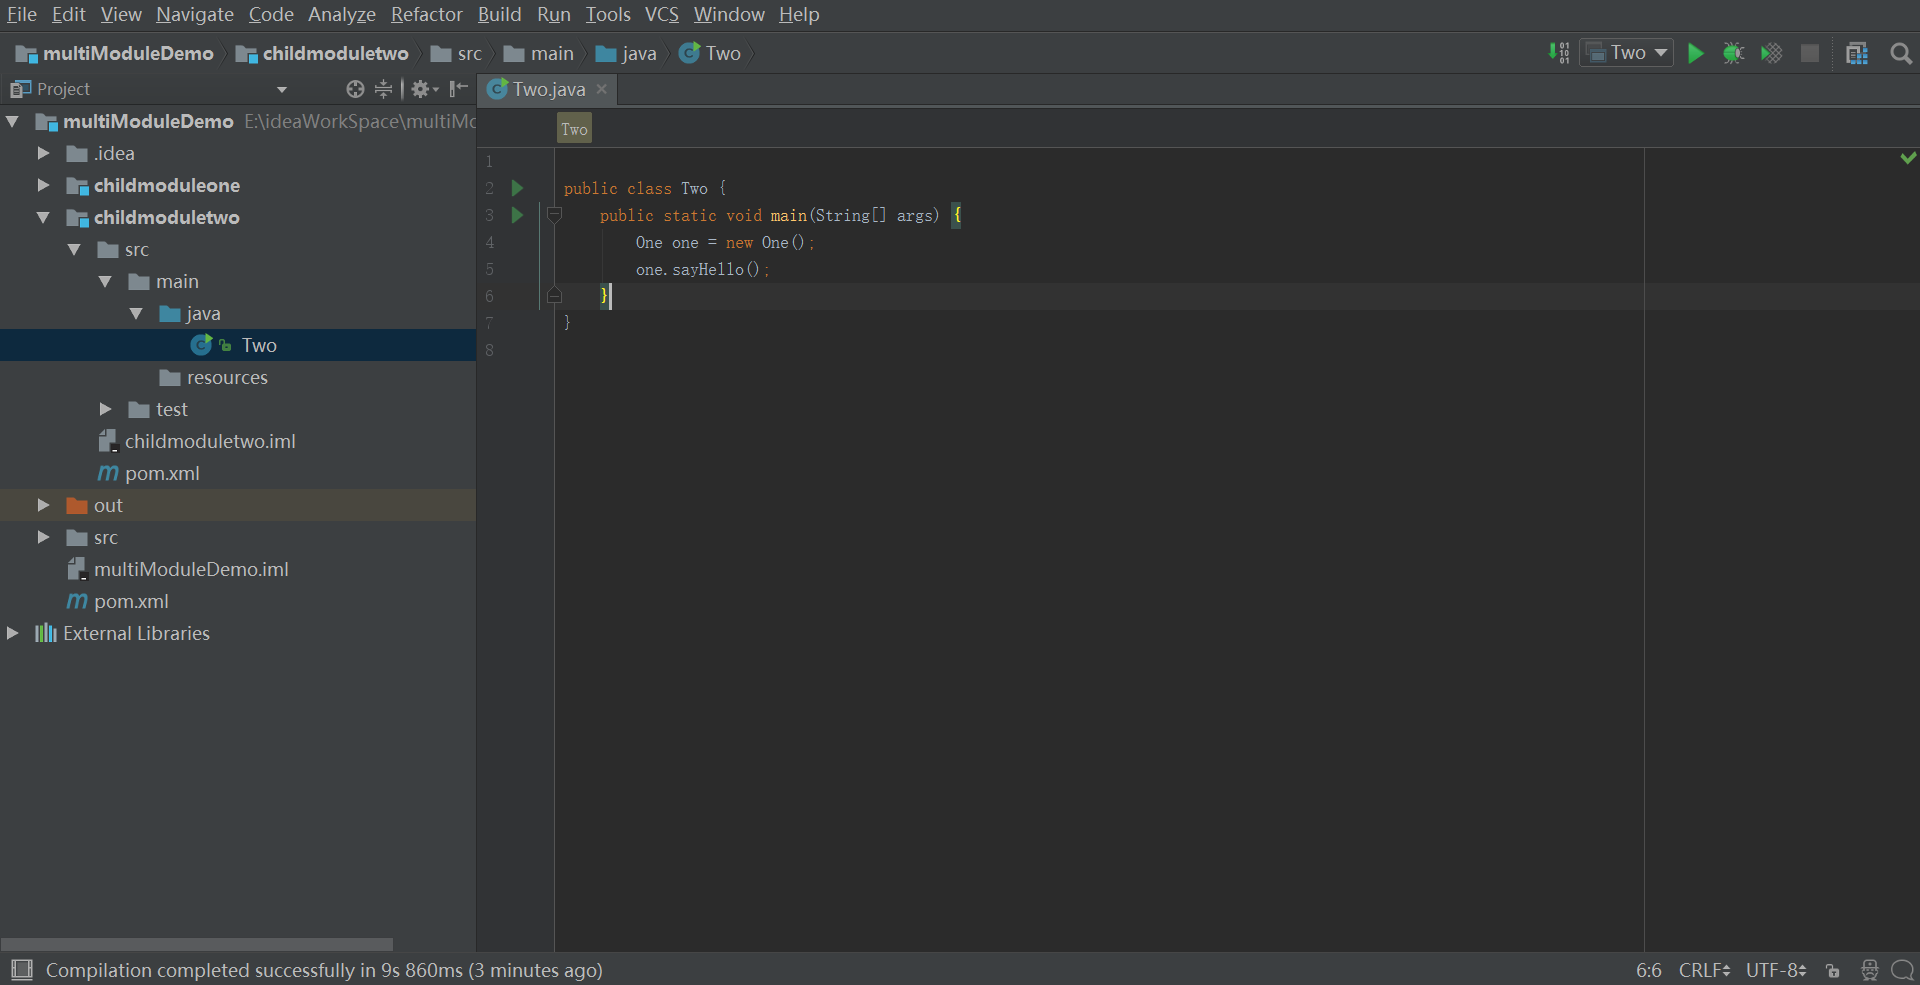Screen dimensions: 1920x985
Task: Open the Project Structure dialog icon
Action: point(1857,54)
